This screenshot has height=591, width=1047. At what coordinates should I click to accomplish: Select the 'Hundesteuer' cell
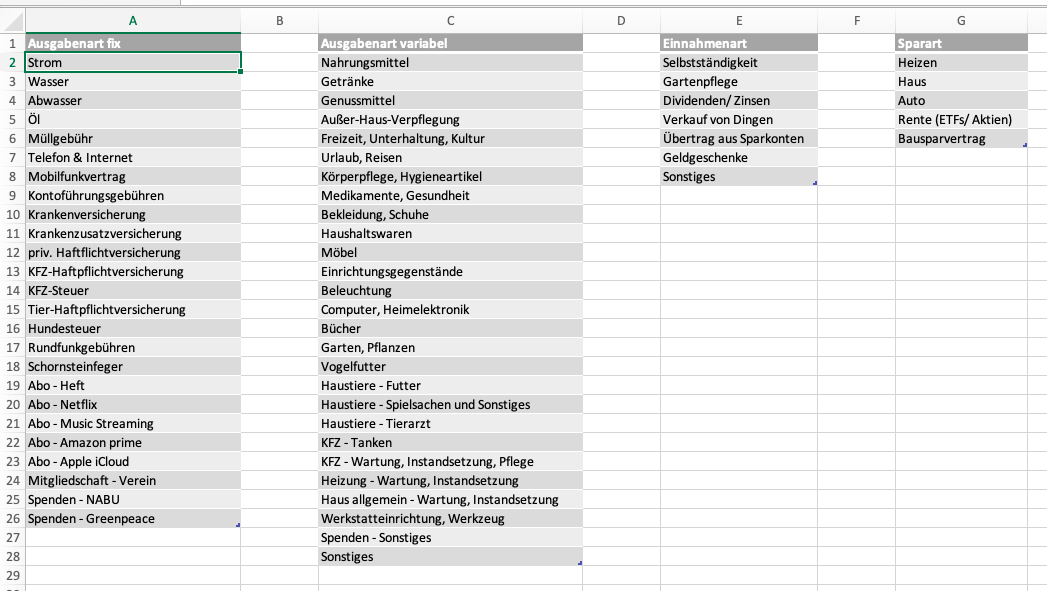(133, 329)
